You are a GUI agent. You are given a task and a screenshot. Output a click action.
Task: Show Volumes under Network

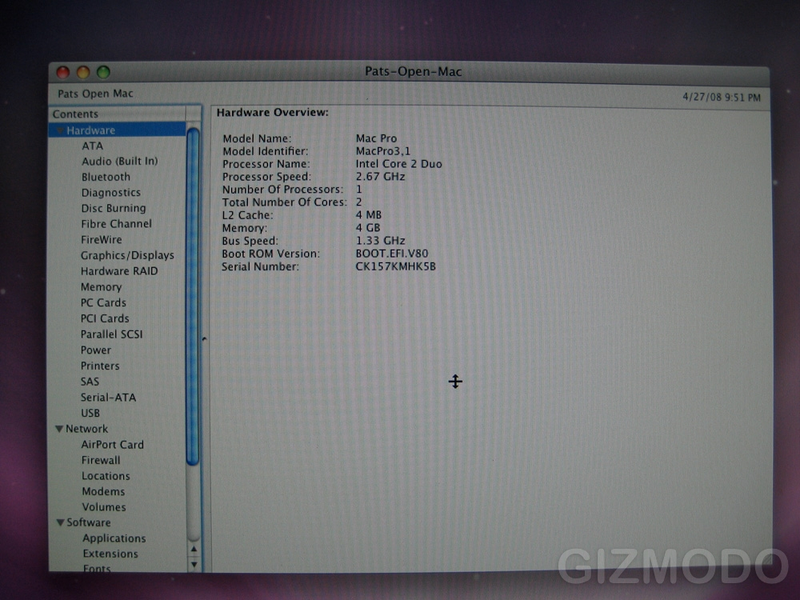[104, 508]
